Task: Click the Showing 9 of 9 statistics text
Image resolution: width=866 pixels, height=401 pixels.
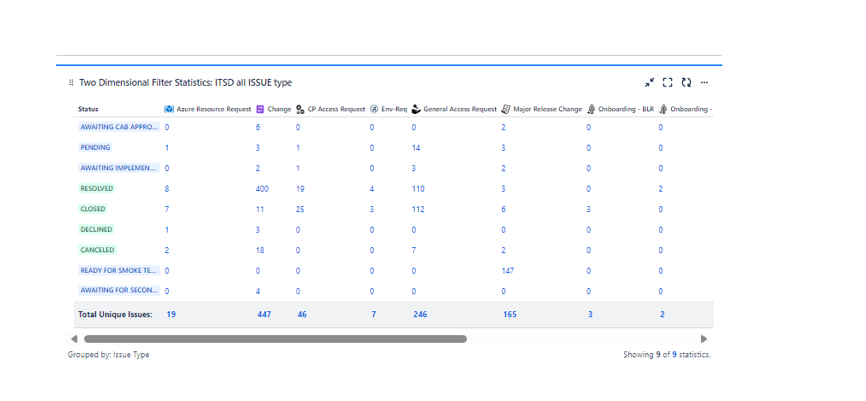Action: pyautogui.click(x=667, y=355)
